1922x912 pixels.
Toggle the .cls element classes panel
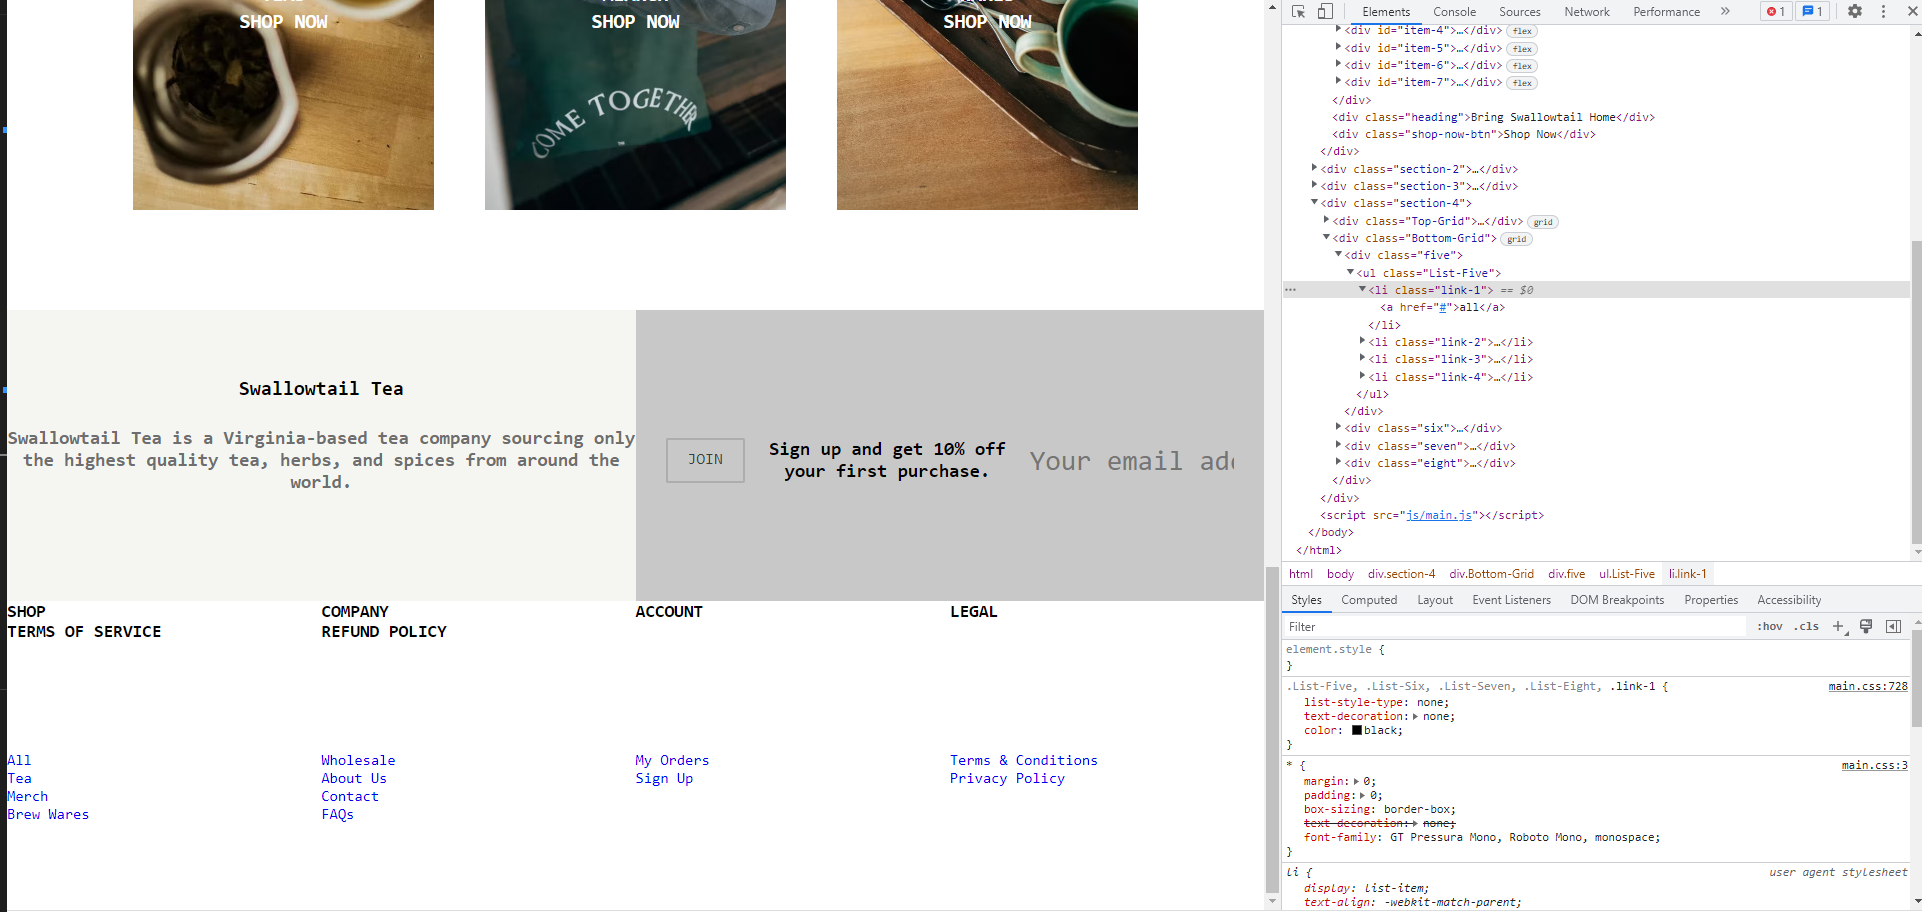coord(1807,627)
